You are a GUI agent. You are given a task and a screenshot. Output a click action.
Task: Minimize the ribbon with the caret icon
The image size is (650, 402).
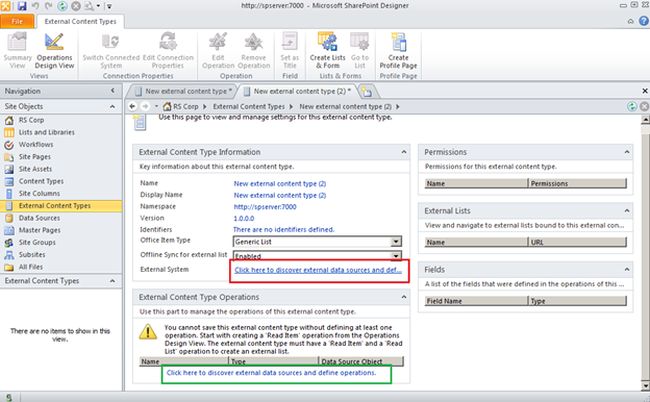[x=631, y=21]
